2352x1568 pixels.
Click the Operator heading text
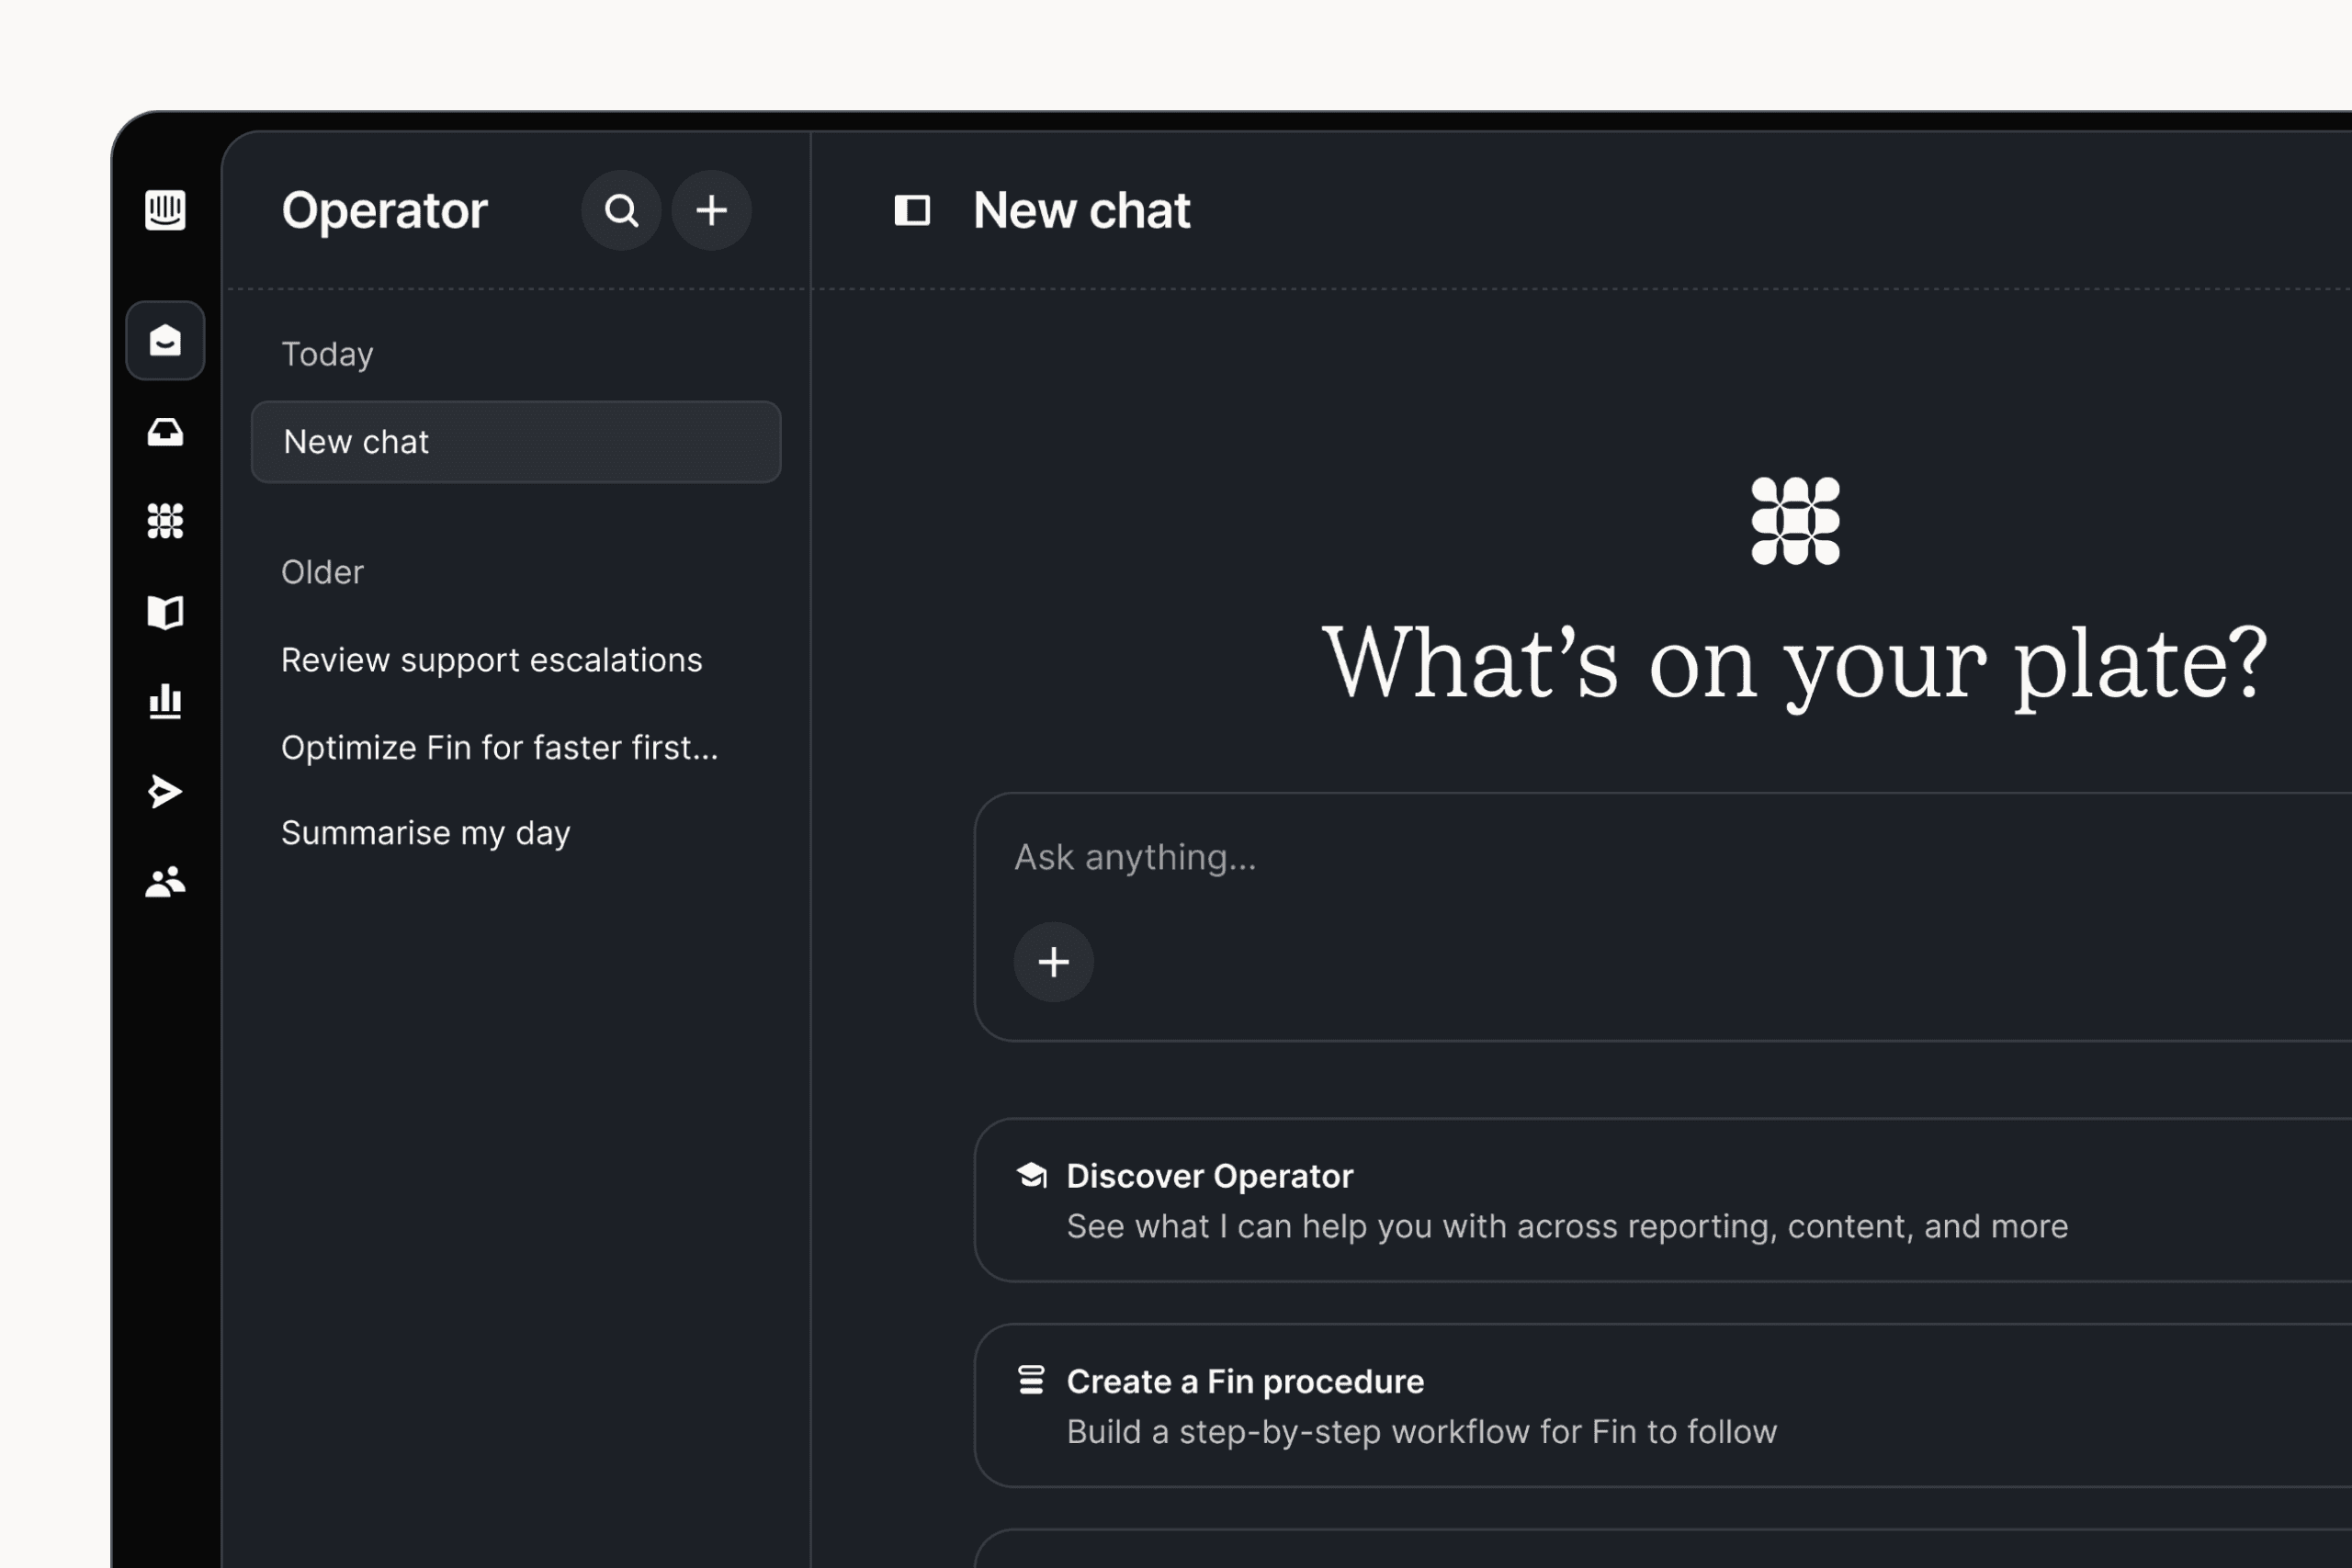click(x=384, y=211)
